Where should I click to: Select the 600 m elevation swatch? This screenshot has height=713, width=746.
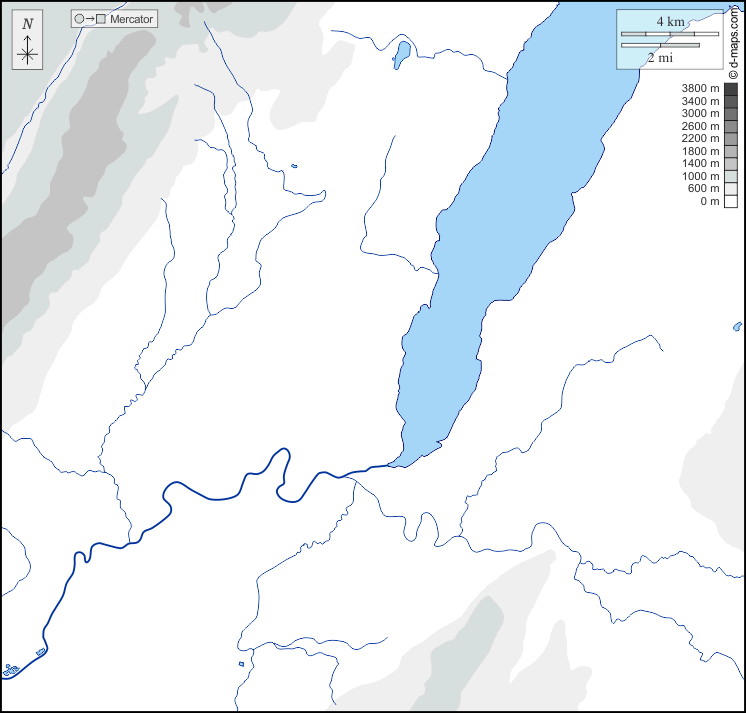[x=731, y=188]
